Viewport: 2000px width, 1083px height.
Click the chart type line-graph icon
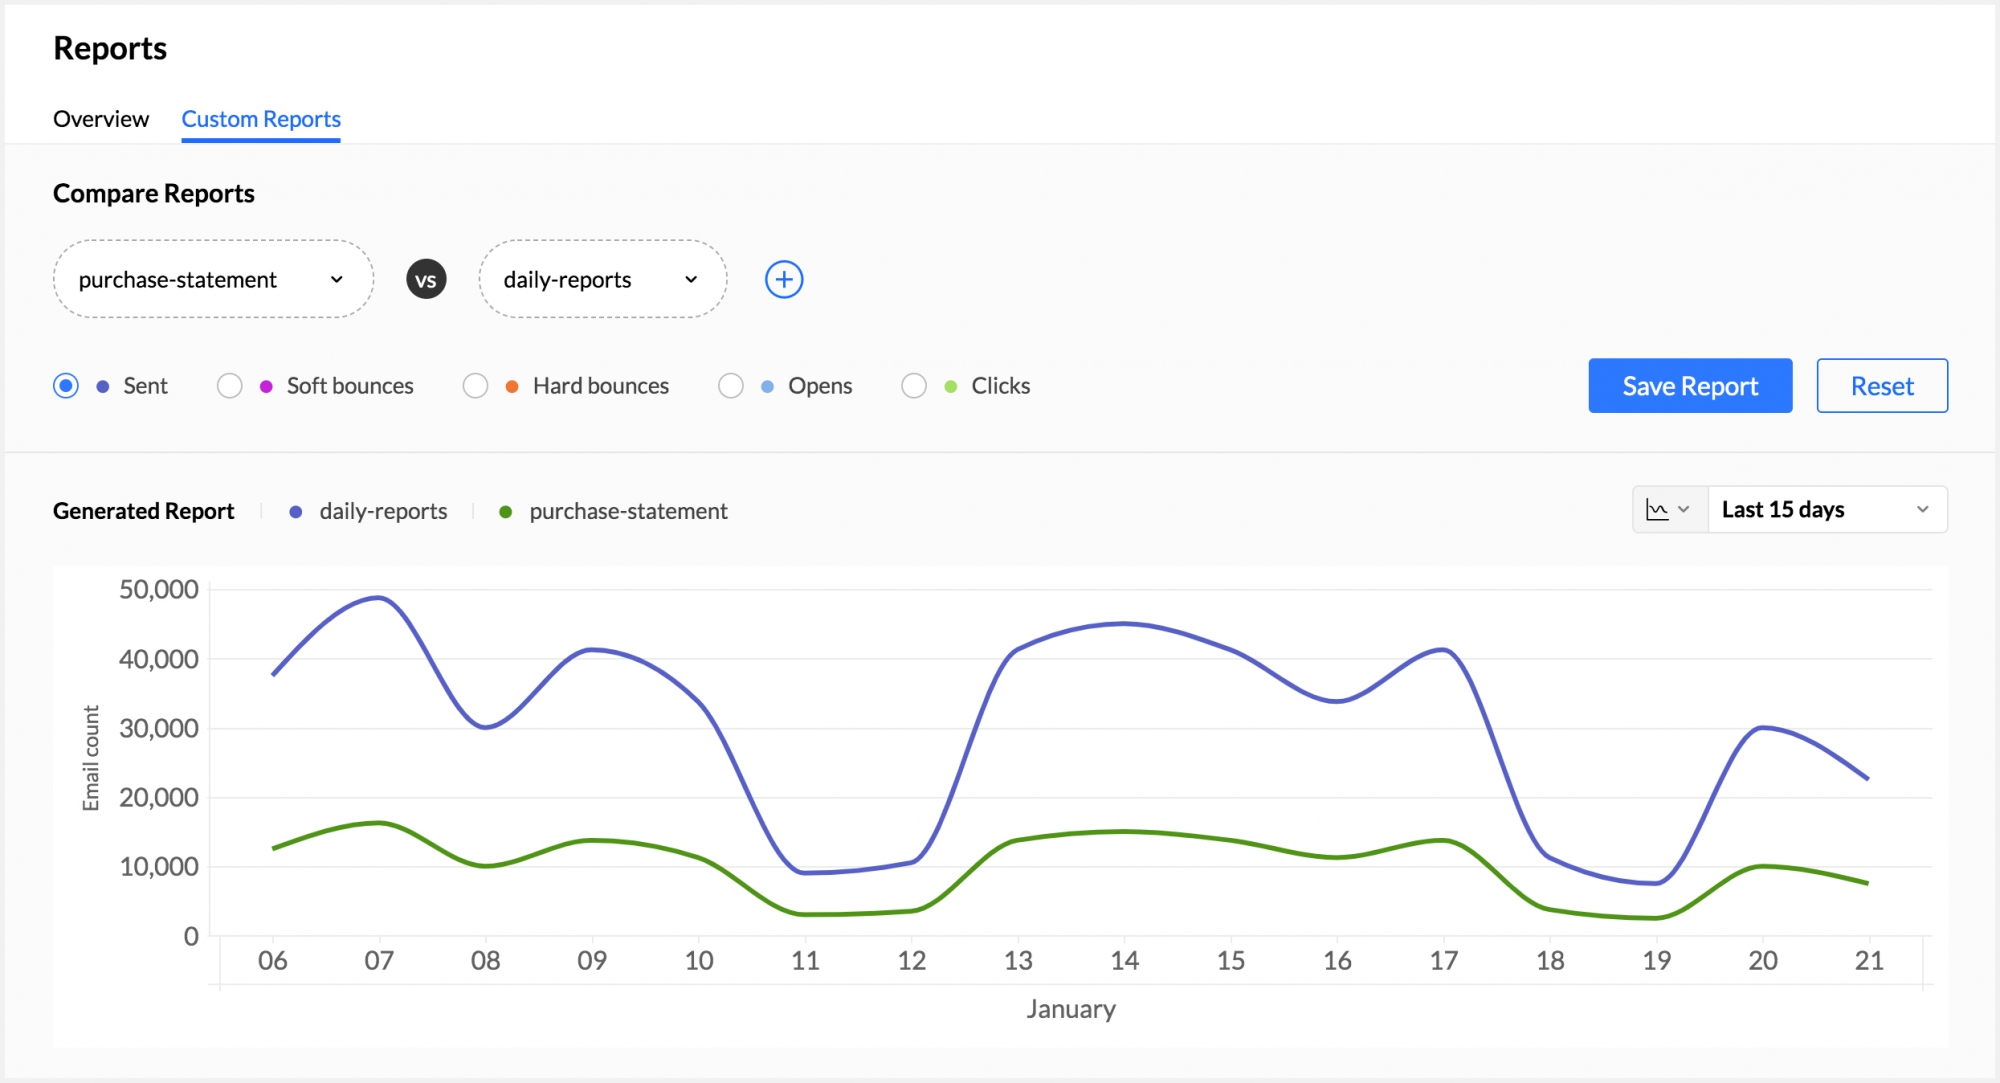coord(1658,510)
